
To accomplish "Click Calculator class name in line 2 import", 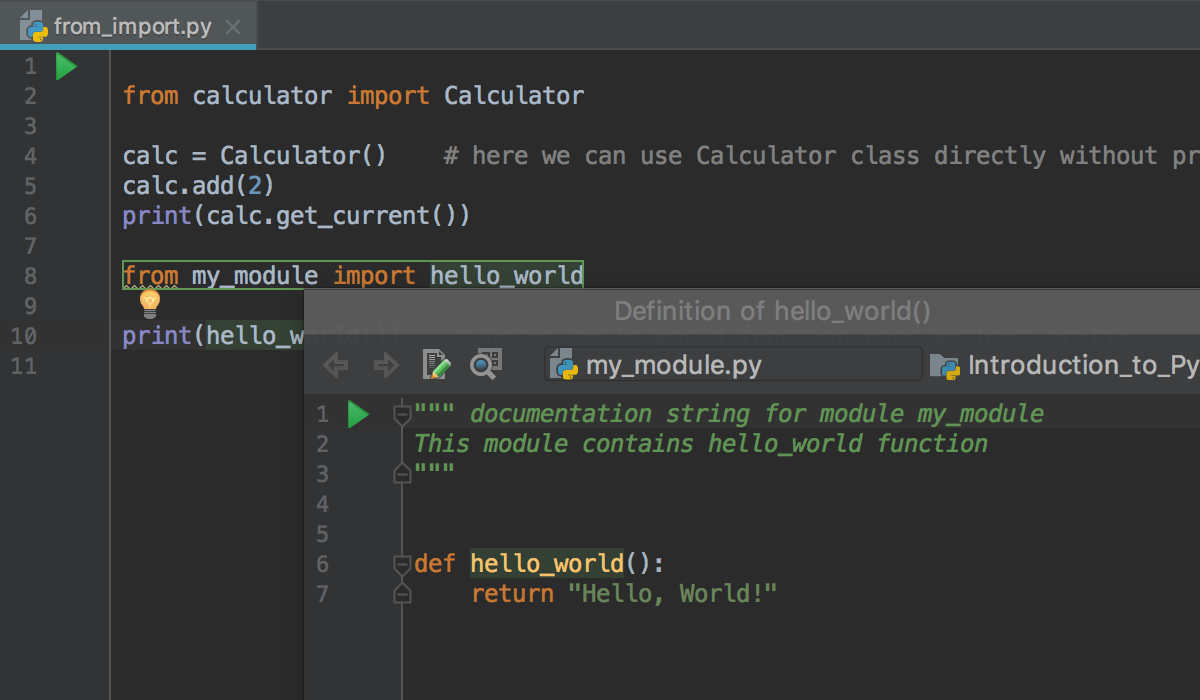I will 514,96.
